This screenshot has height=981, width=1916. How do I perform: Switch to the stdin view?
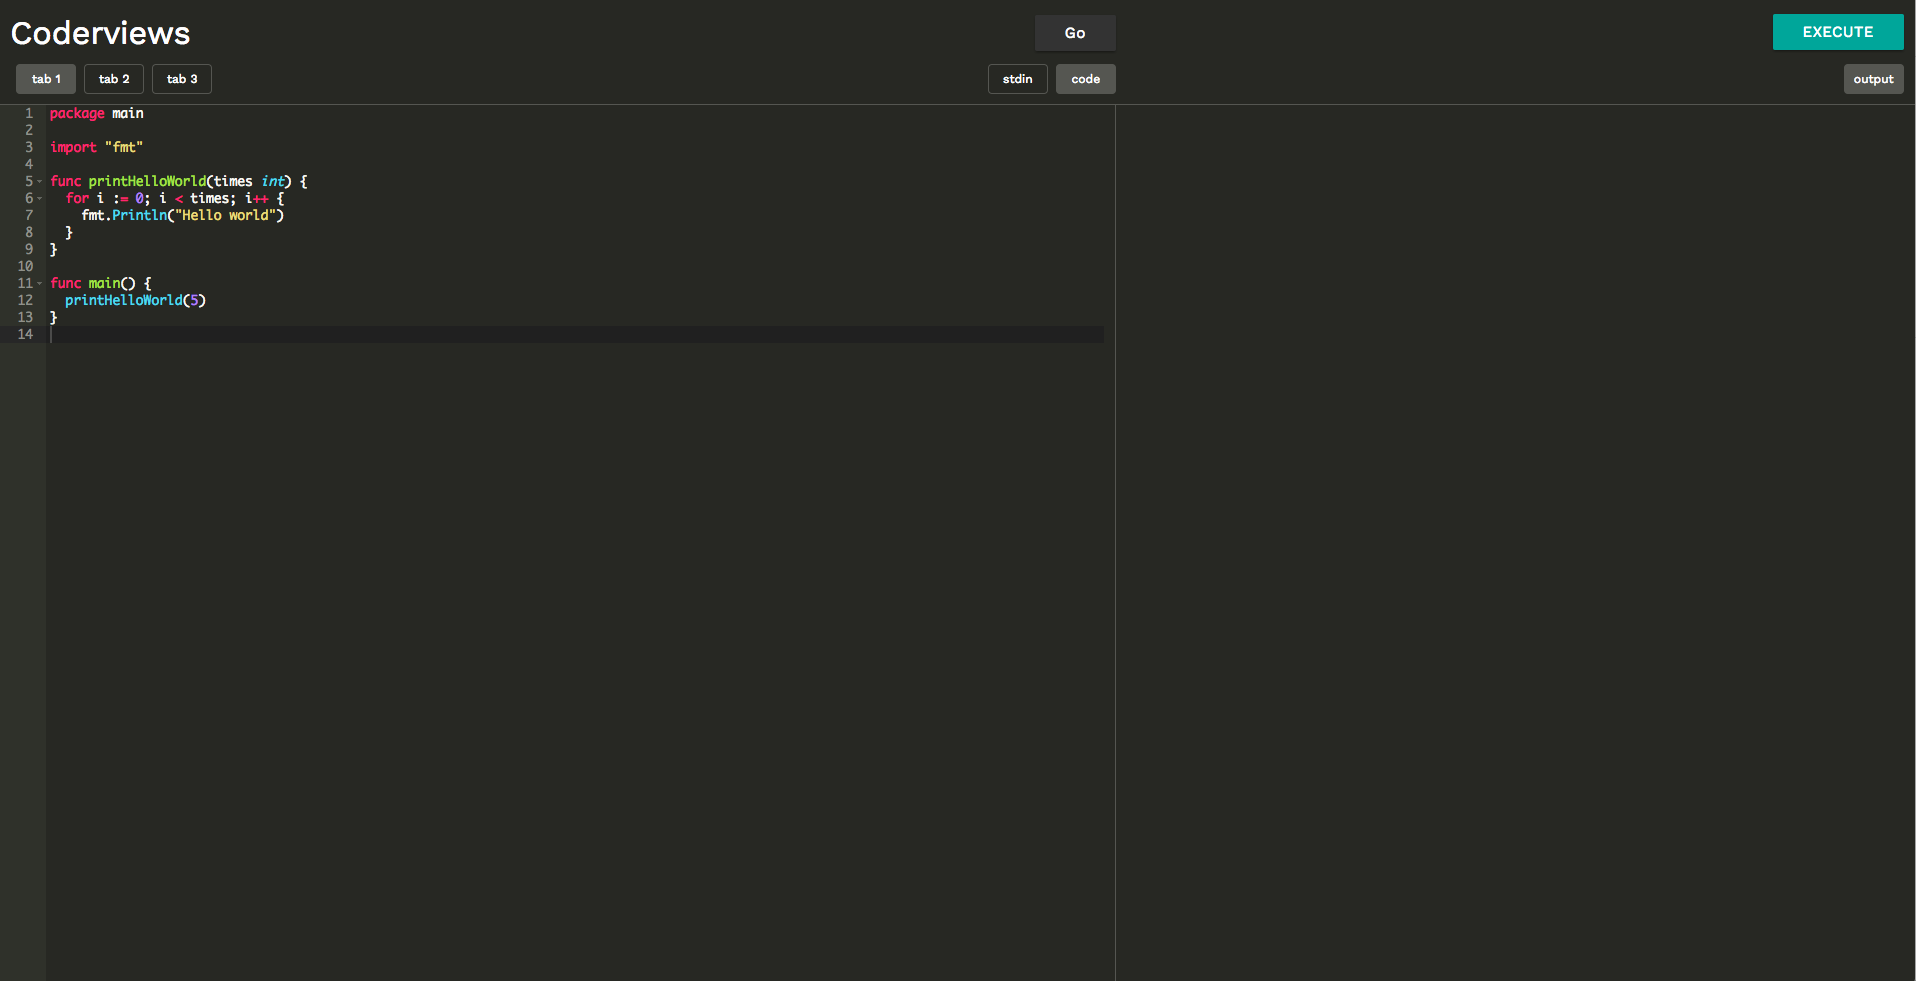point(1017,78)
